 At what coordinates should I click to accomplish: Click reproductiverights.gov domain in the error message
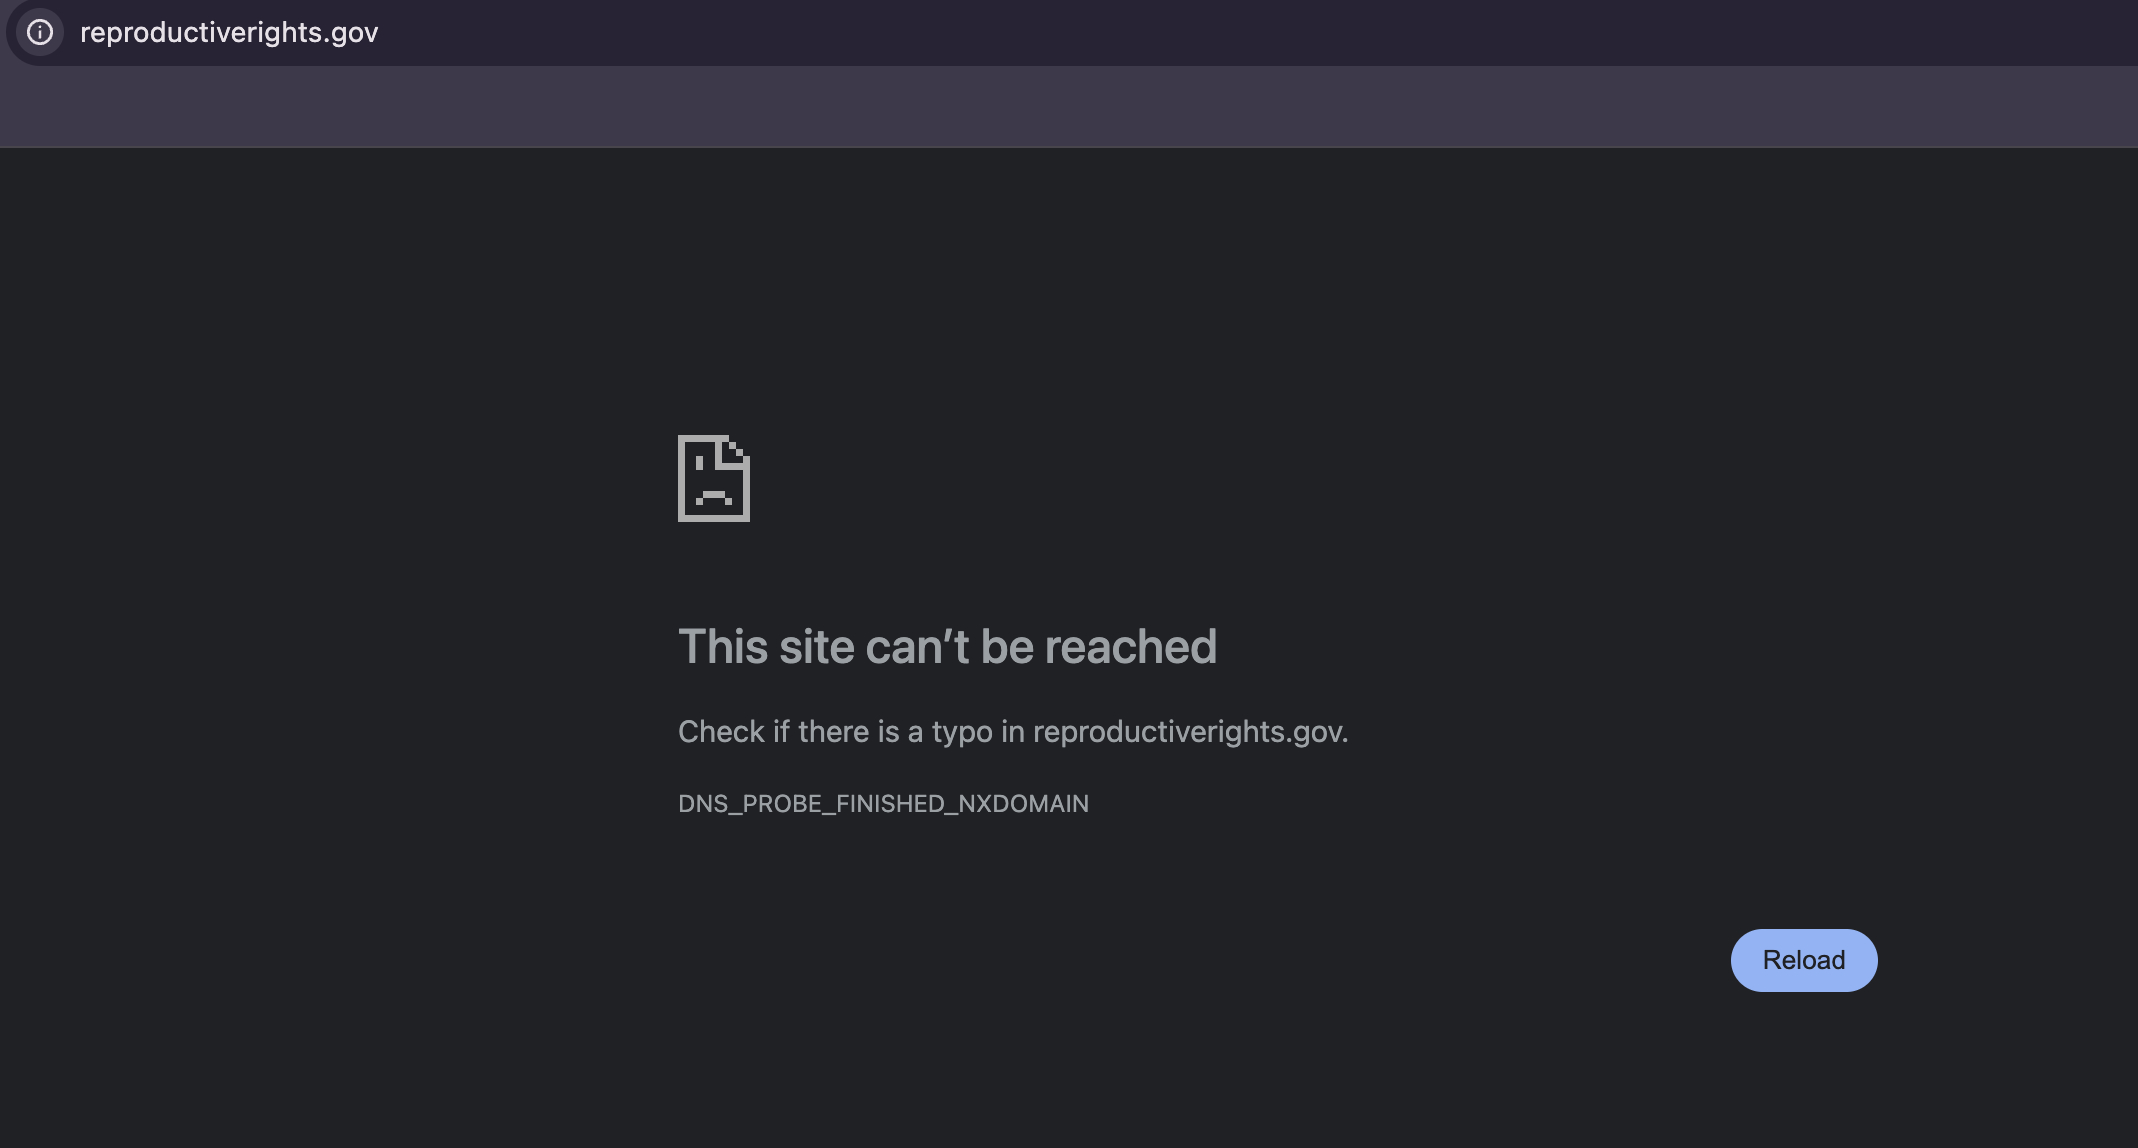1190,732
